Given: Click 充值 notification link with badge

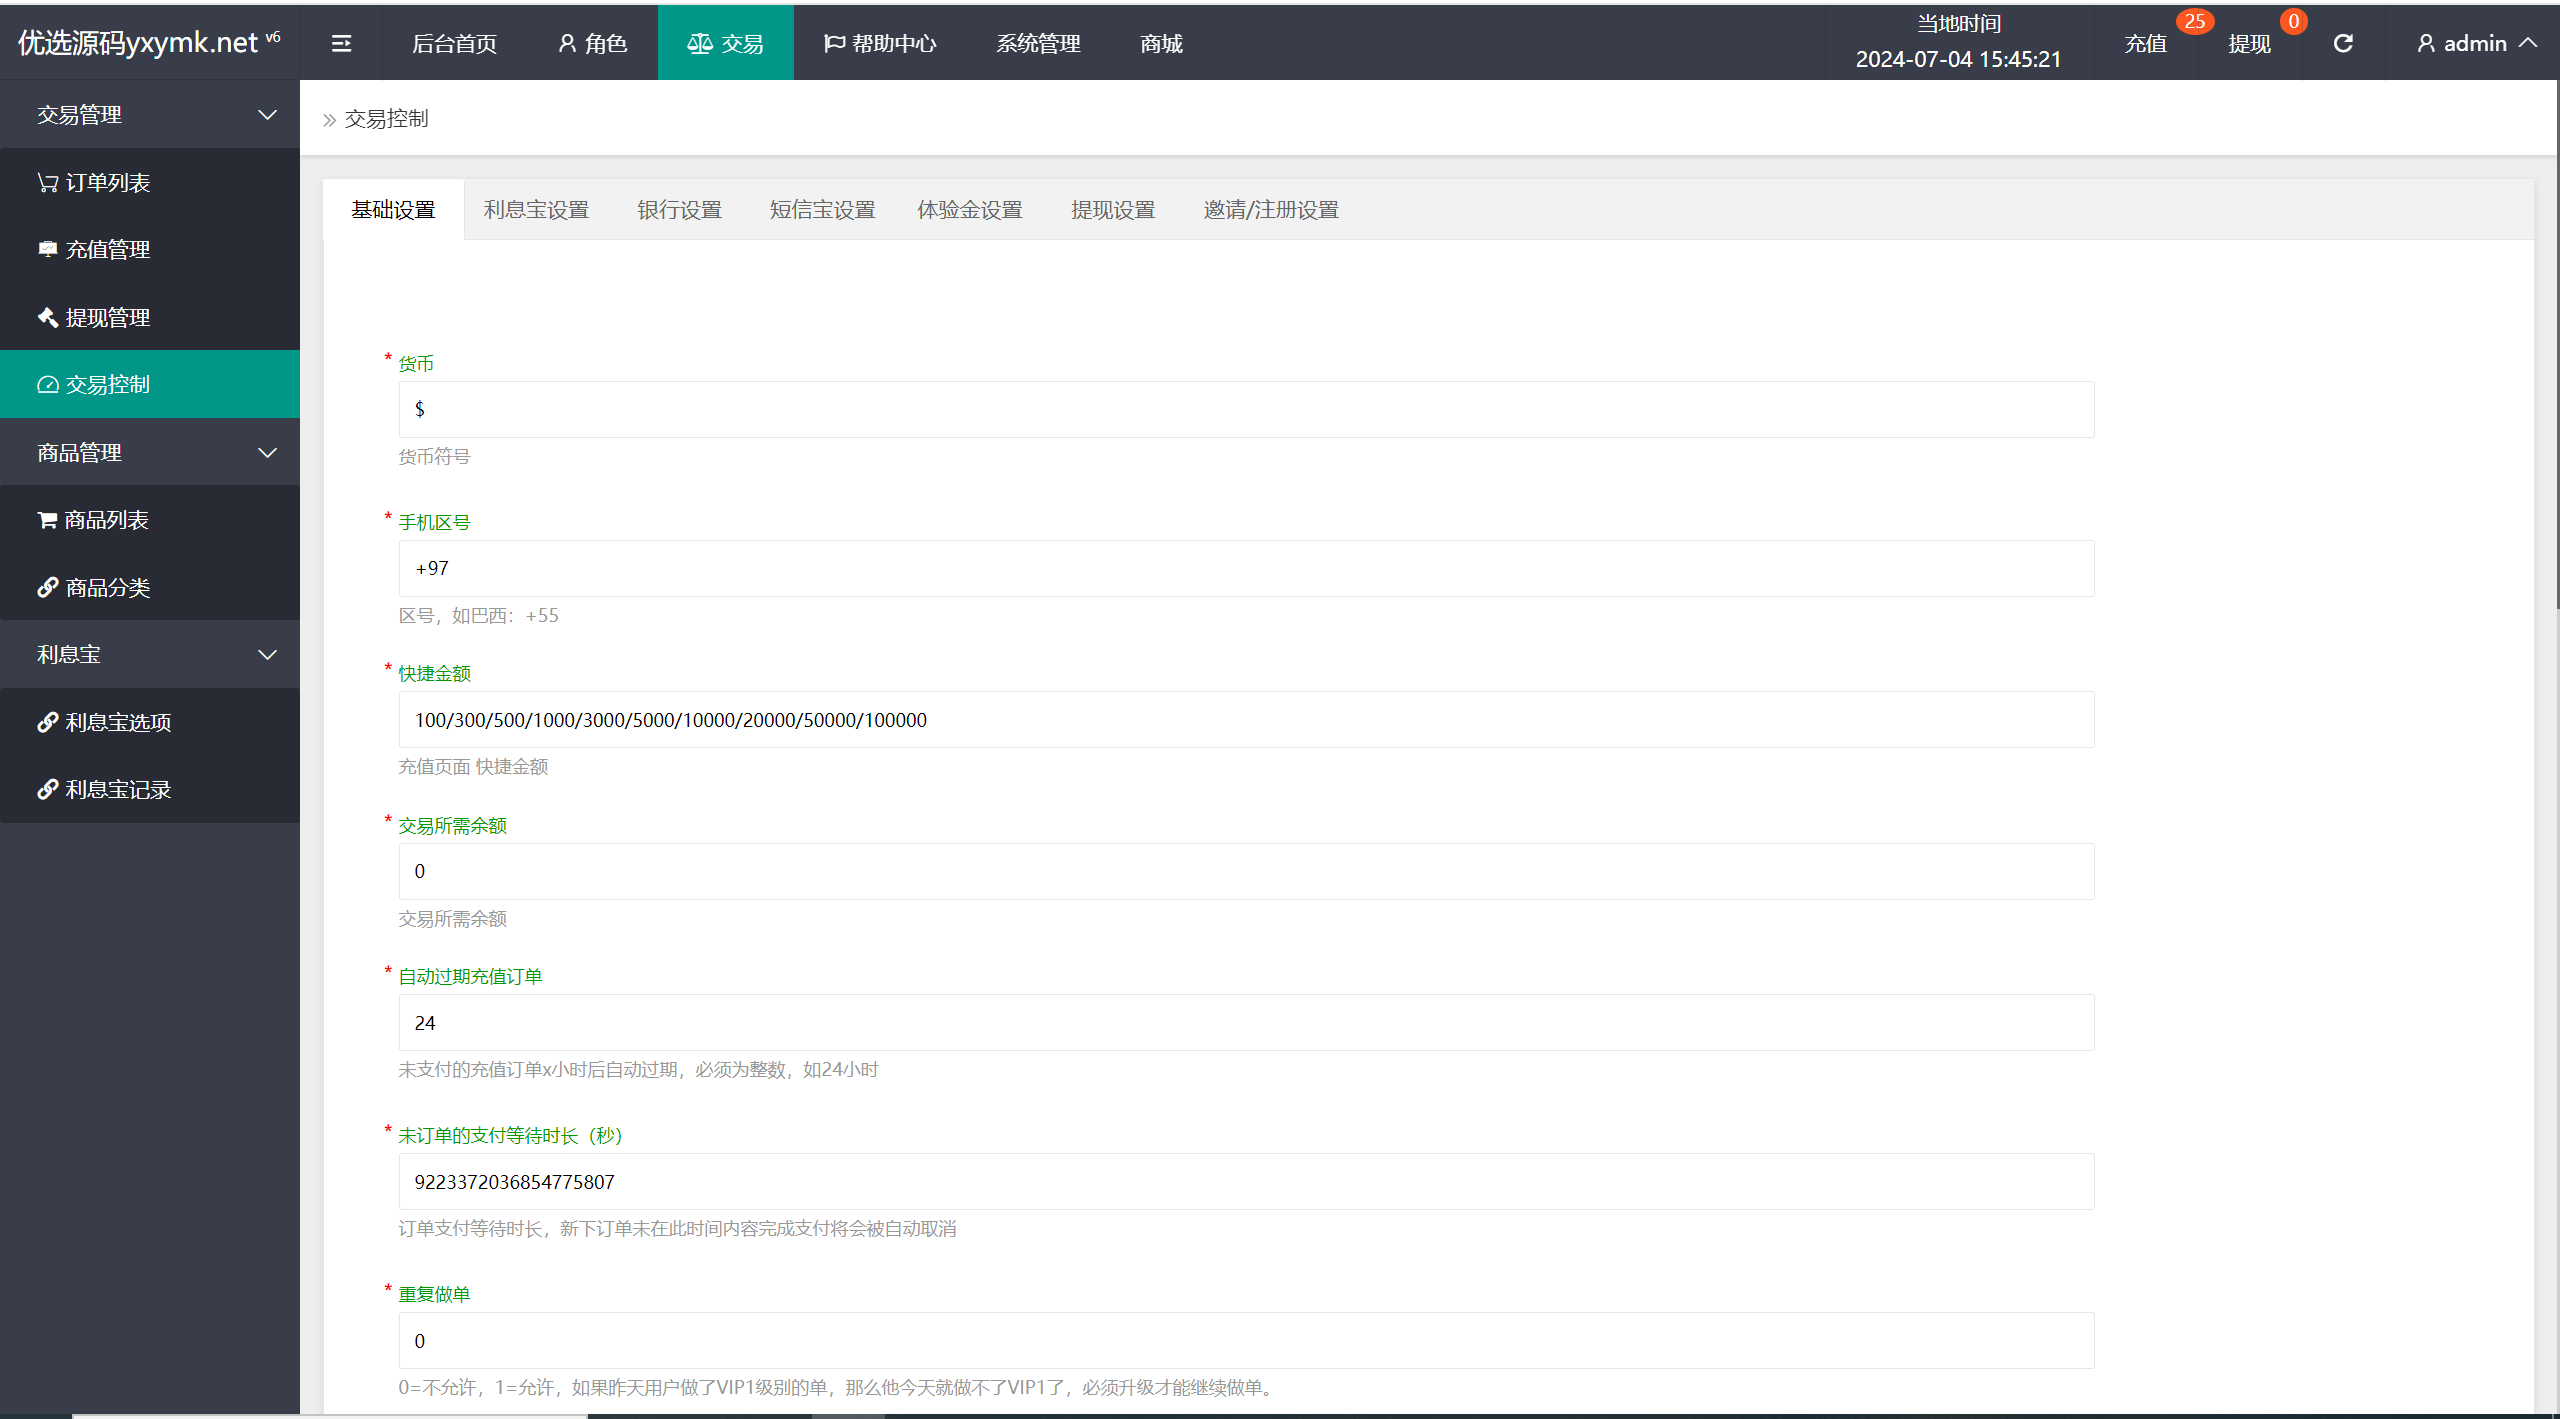Looking at the screenshot, I should click(x=2146, y=43).
